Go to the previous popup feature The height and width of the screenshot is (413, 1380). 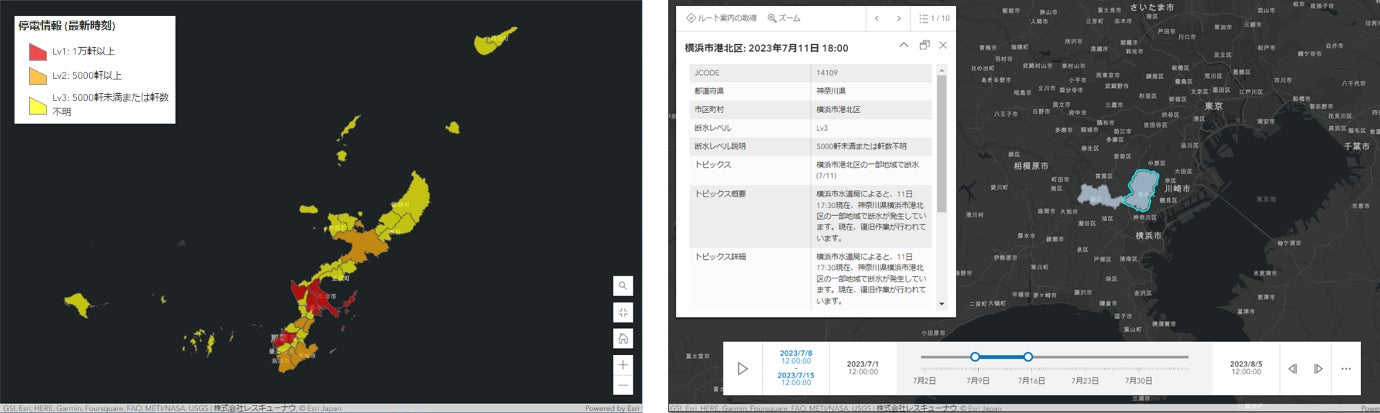tap(877, 18)
